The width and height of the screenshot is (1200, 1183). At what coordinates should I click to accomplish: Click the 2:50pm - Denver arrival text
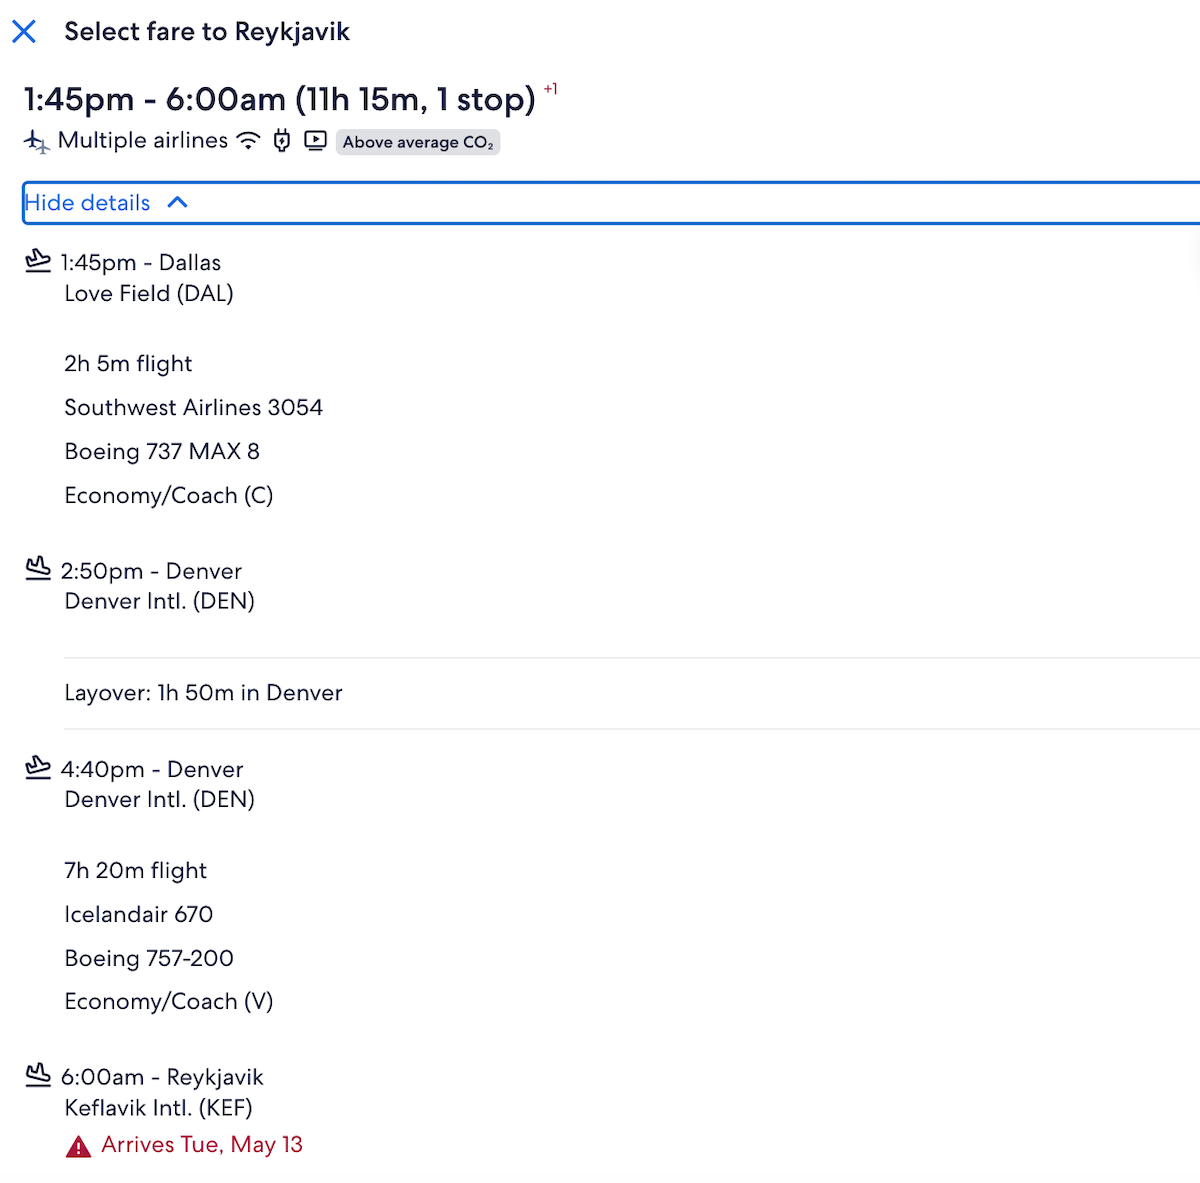pos(151,571)
